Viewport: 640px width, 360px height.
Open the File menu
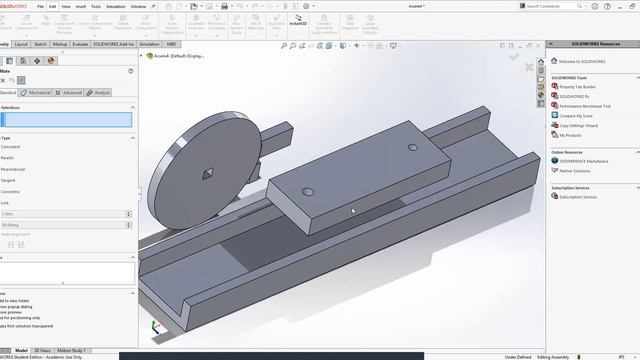(40, 7)
